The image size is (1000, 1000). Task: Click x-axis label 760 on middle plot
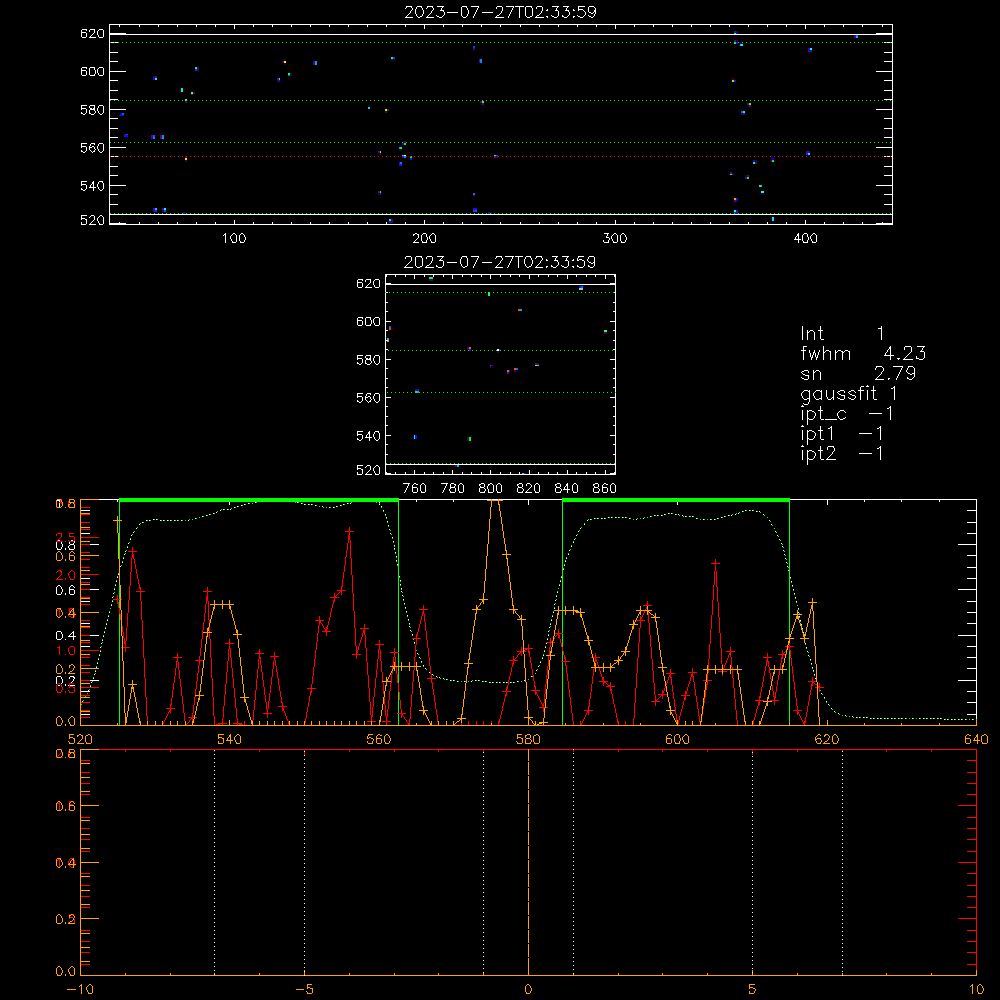pos(415,489)
